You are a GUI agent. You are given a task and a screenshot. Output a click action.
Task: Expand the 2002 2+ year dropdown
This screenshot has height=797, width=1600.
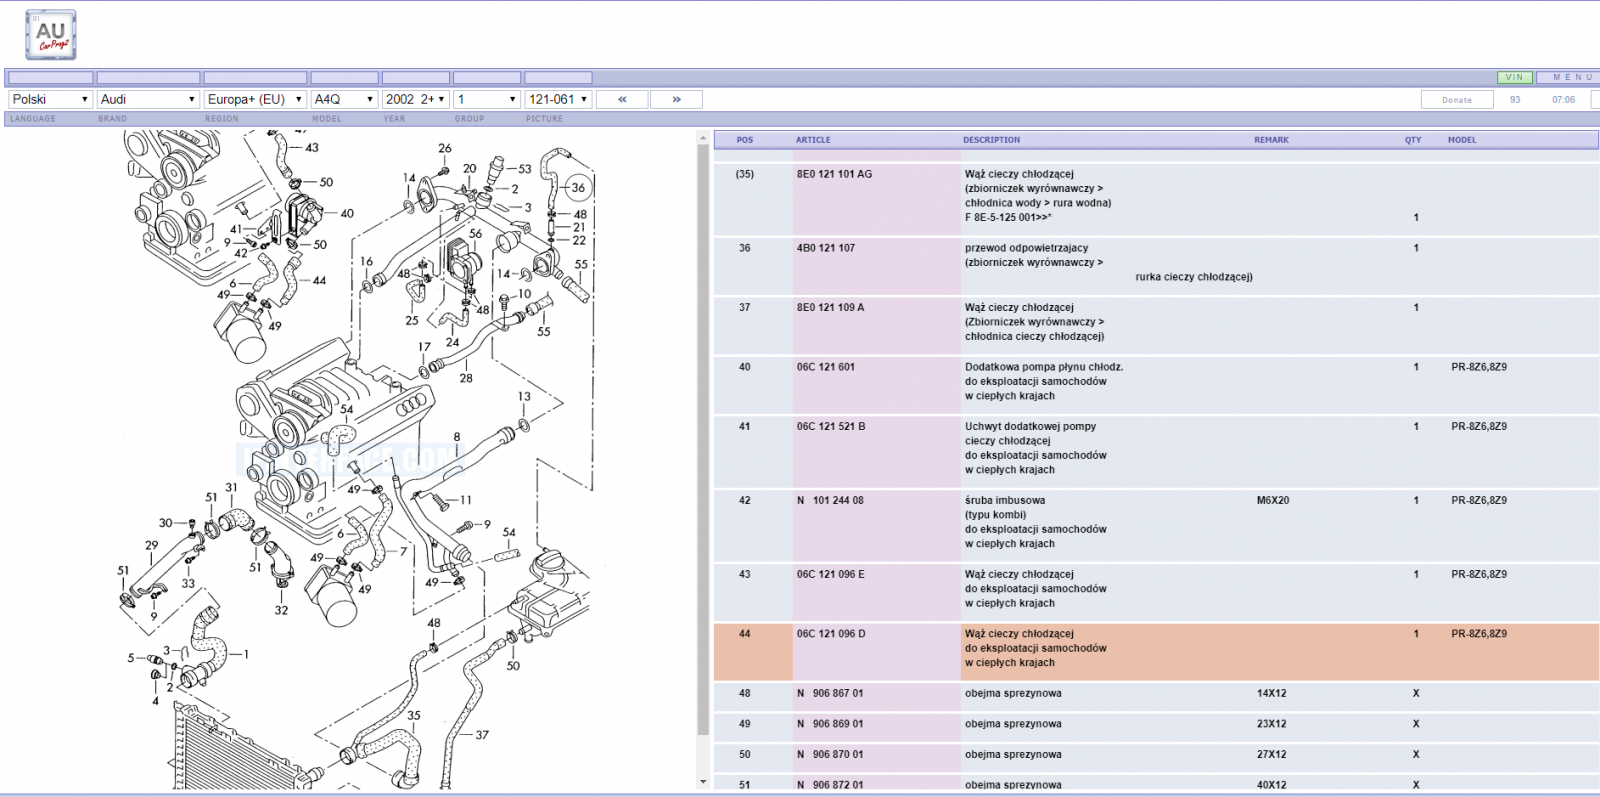pos(416,99)
